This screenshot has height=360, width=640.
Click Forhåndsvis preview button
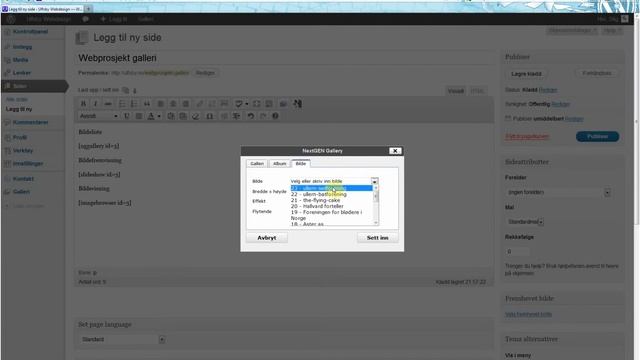597,73
